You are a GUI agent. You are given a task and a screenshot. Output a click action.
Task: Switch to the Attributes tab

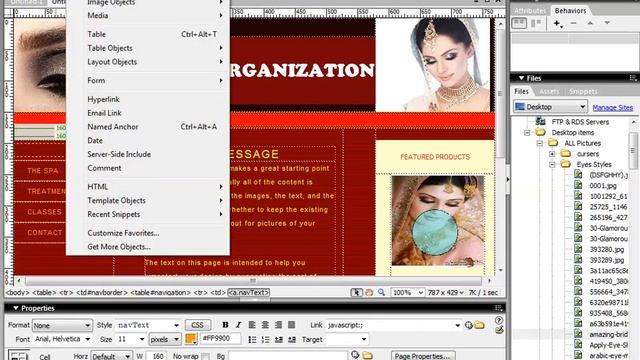(529, 11)
